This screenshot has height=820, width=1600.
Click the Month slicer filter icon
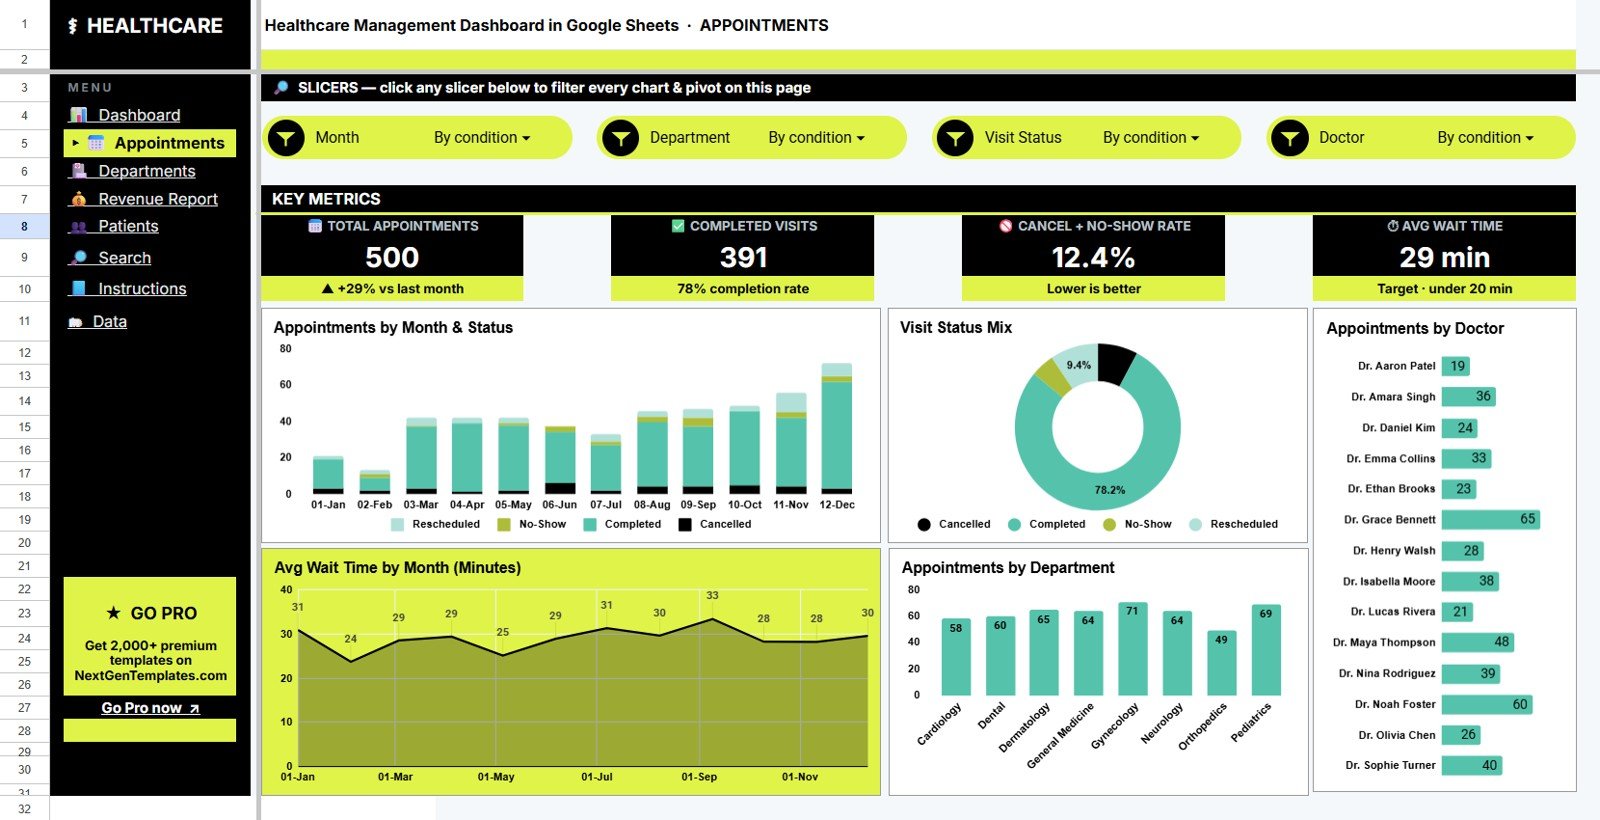click(x=287, y=138)
